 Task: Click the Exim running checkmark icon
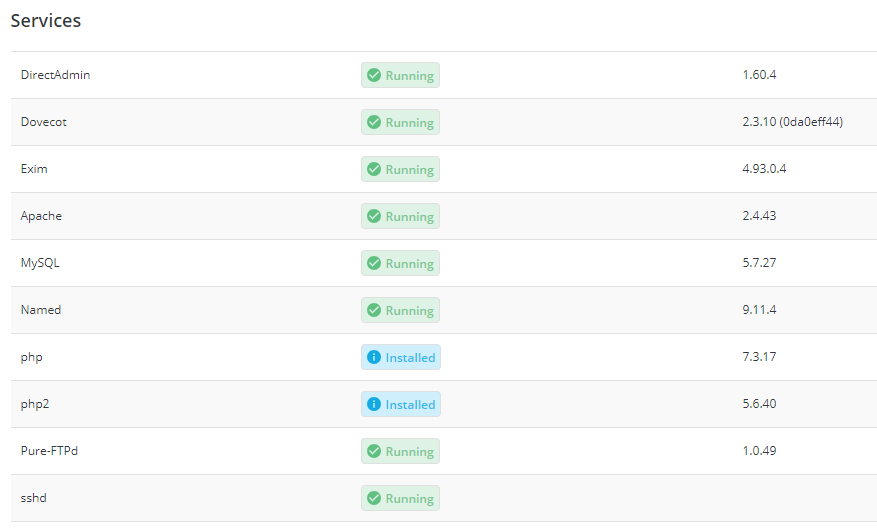coord(374,169)
